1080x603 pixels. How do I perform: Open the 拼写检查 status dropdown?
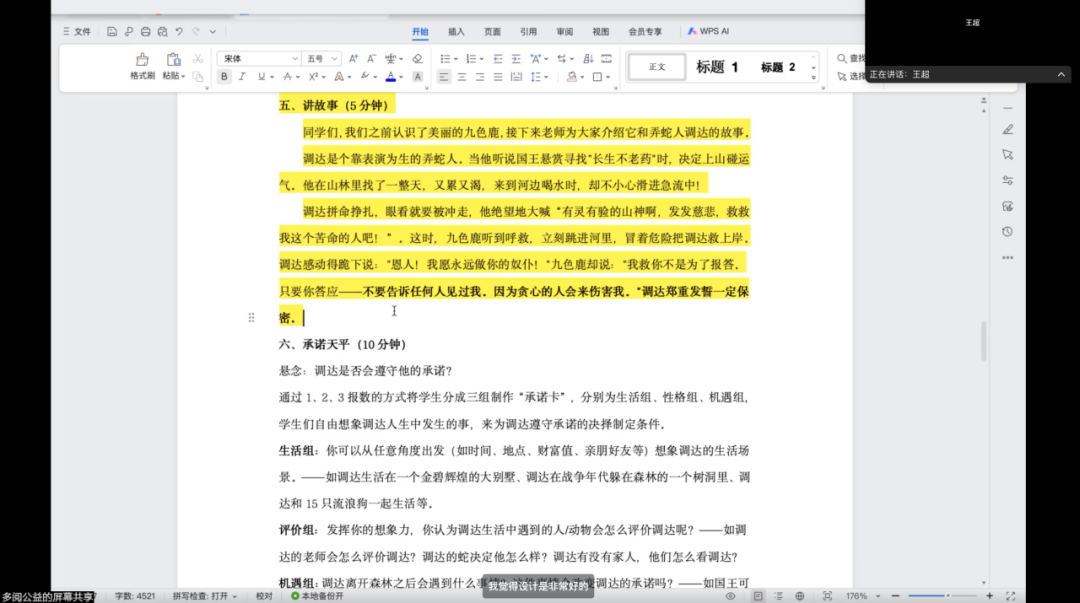click(x=205, y=596)
